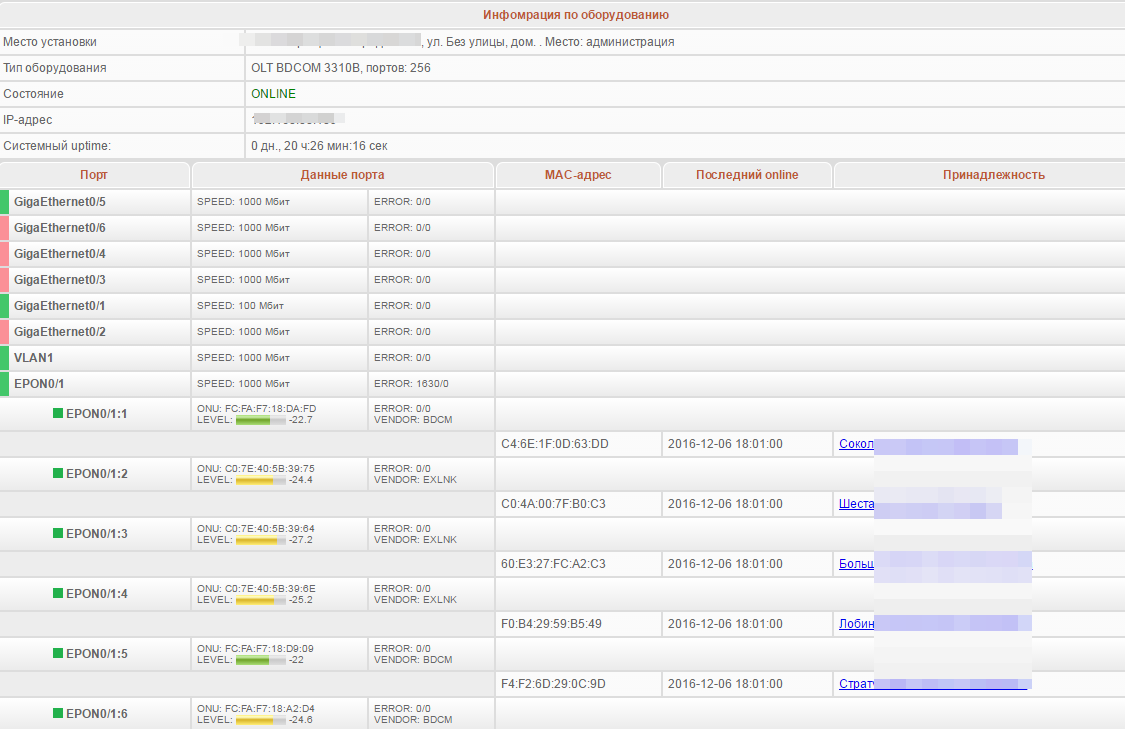Viewport: 1125px width, 729px height.
Task: Click the EPON0/1:1 port label
Action: 97,413
